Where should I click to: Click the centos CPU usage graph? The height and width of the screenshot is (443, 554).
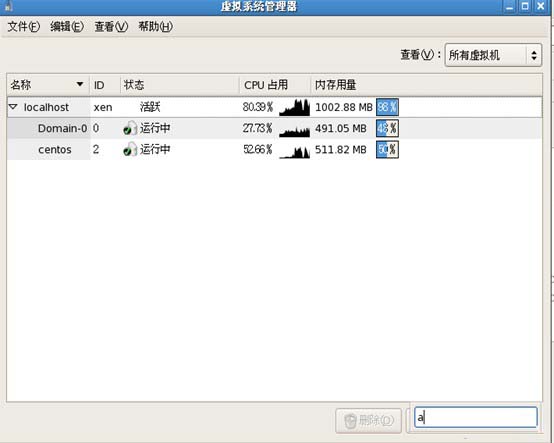click(294, 152)
